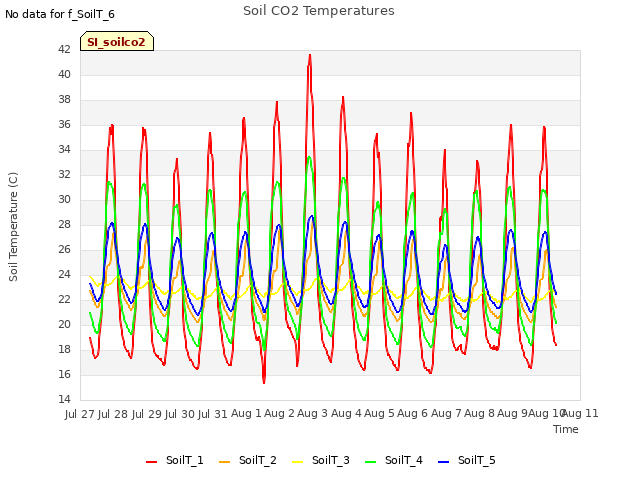Viewport: 640px width, 480px height.
Task: Click the Time axis label
Action: pyautogui.click(x=566, y=429)
